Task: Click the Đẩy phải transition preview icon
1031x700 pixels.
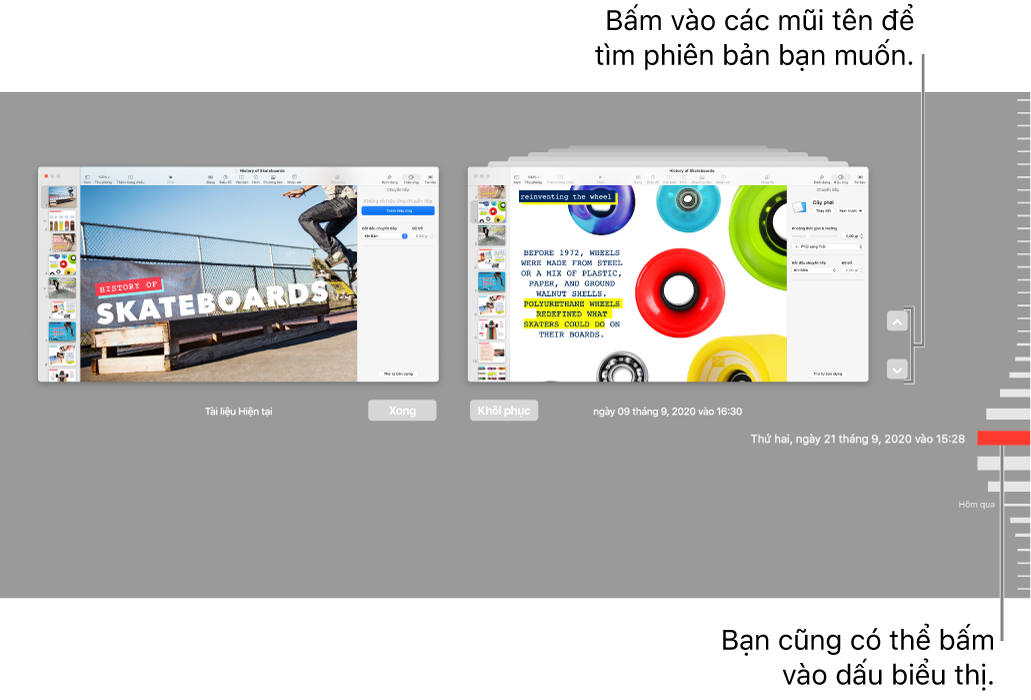Action: coord(800,207)
